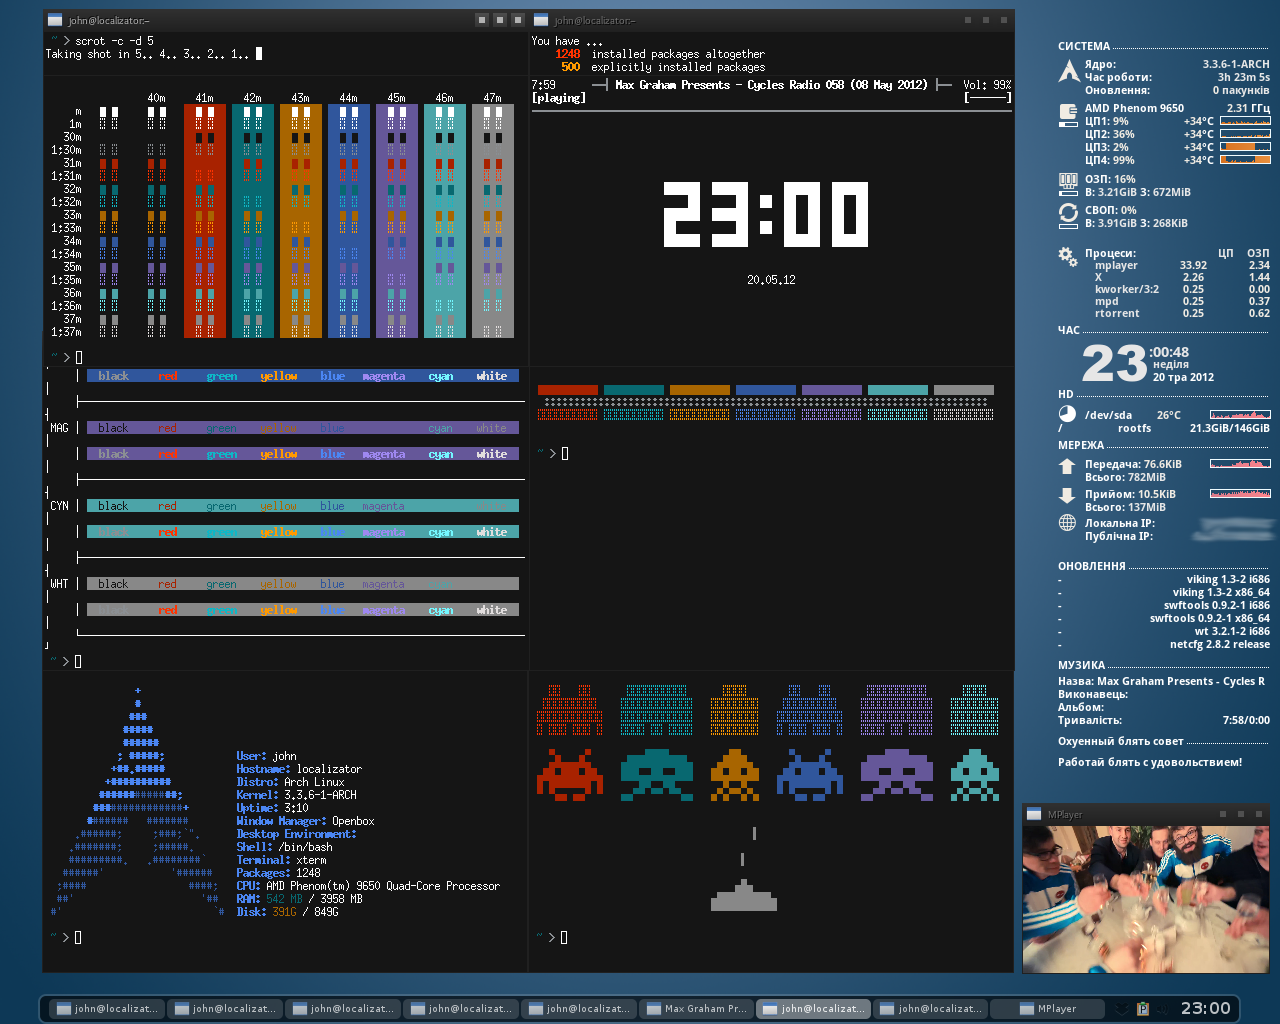Click the gears icon next to Процеси
Screen dimensions: 1280x1024
(x=1066, y=257)
